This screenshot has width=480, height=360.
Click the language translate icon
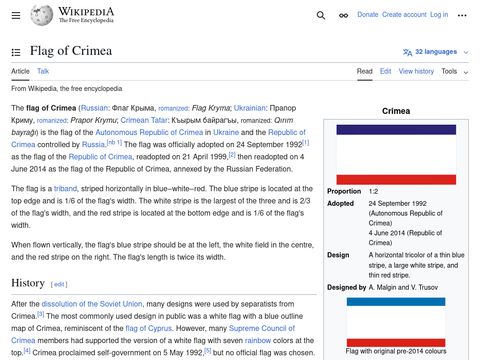[x=407, y=52]
